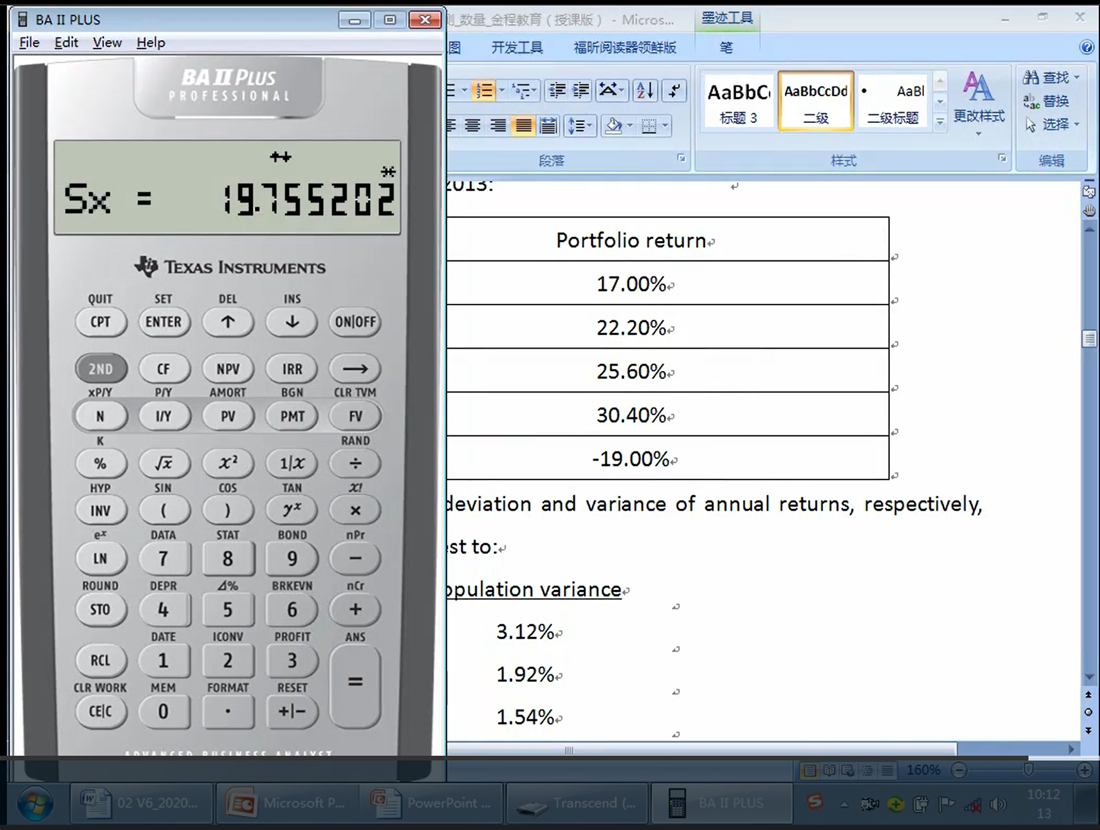Click the +|- sign change key
The image size is (1100, 830).
[292, 711]
